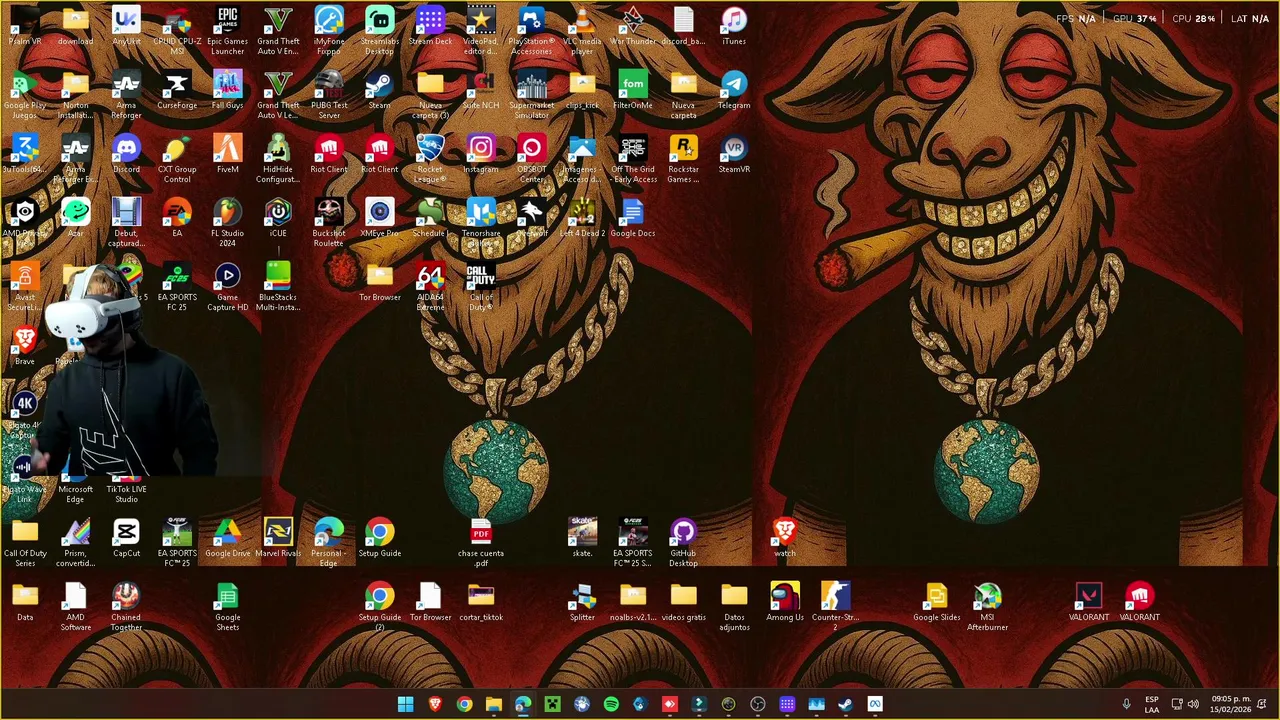Open iTunes desktop shortcut
This screenshot has width=1280, height=720.
734,27
